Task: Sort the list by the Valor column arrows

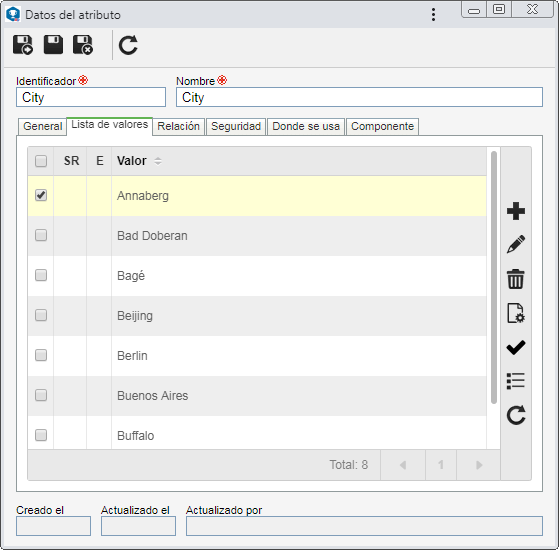Action: pos(158,161)
